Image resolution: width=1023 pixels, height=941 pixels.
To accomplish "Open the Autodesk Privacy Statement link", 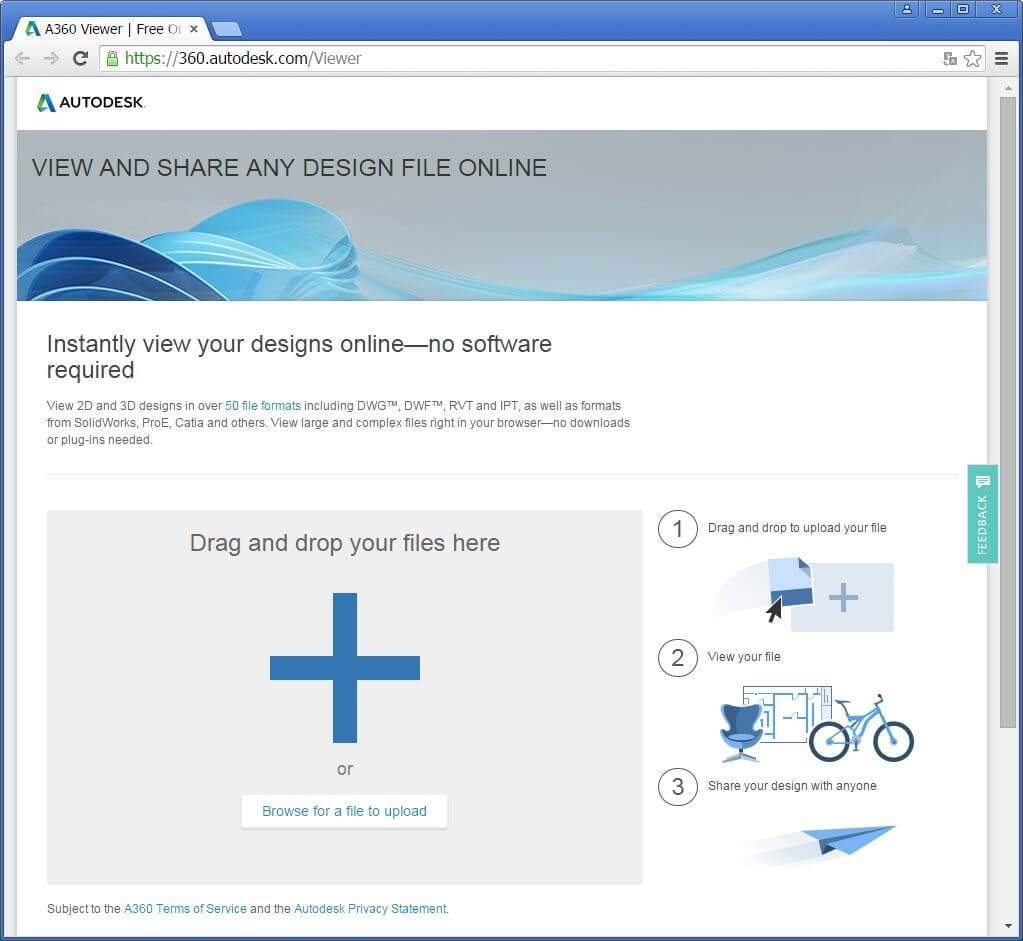I will pyautogui.click(x=371, y=909).
